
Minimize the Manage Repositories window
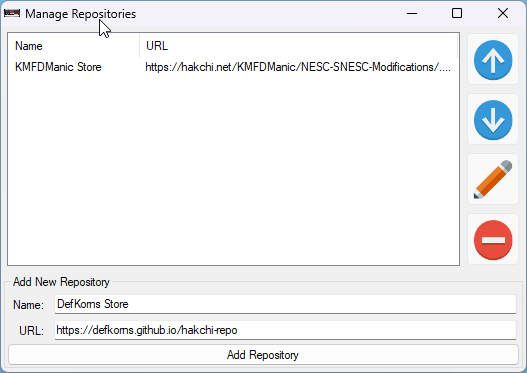pyautogui.click(x=412, y=13)
